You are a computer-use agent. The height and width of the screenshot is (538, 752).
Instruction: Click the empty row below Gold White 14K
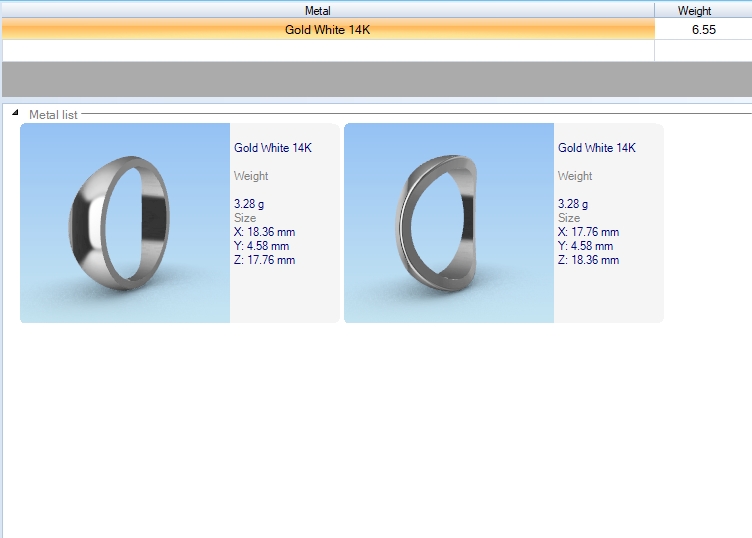(x=327, y=50)
